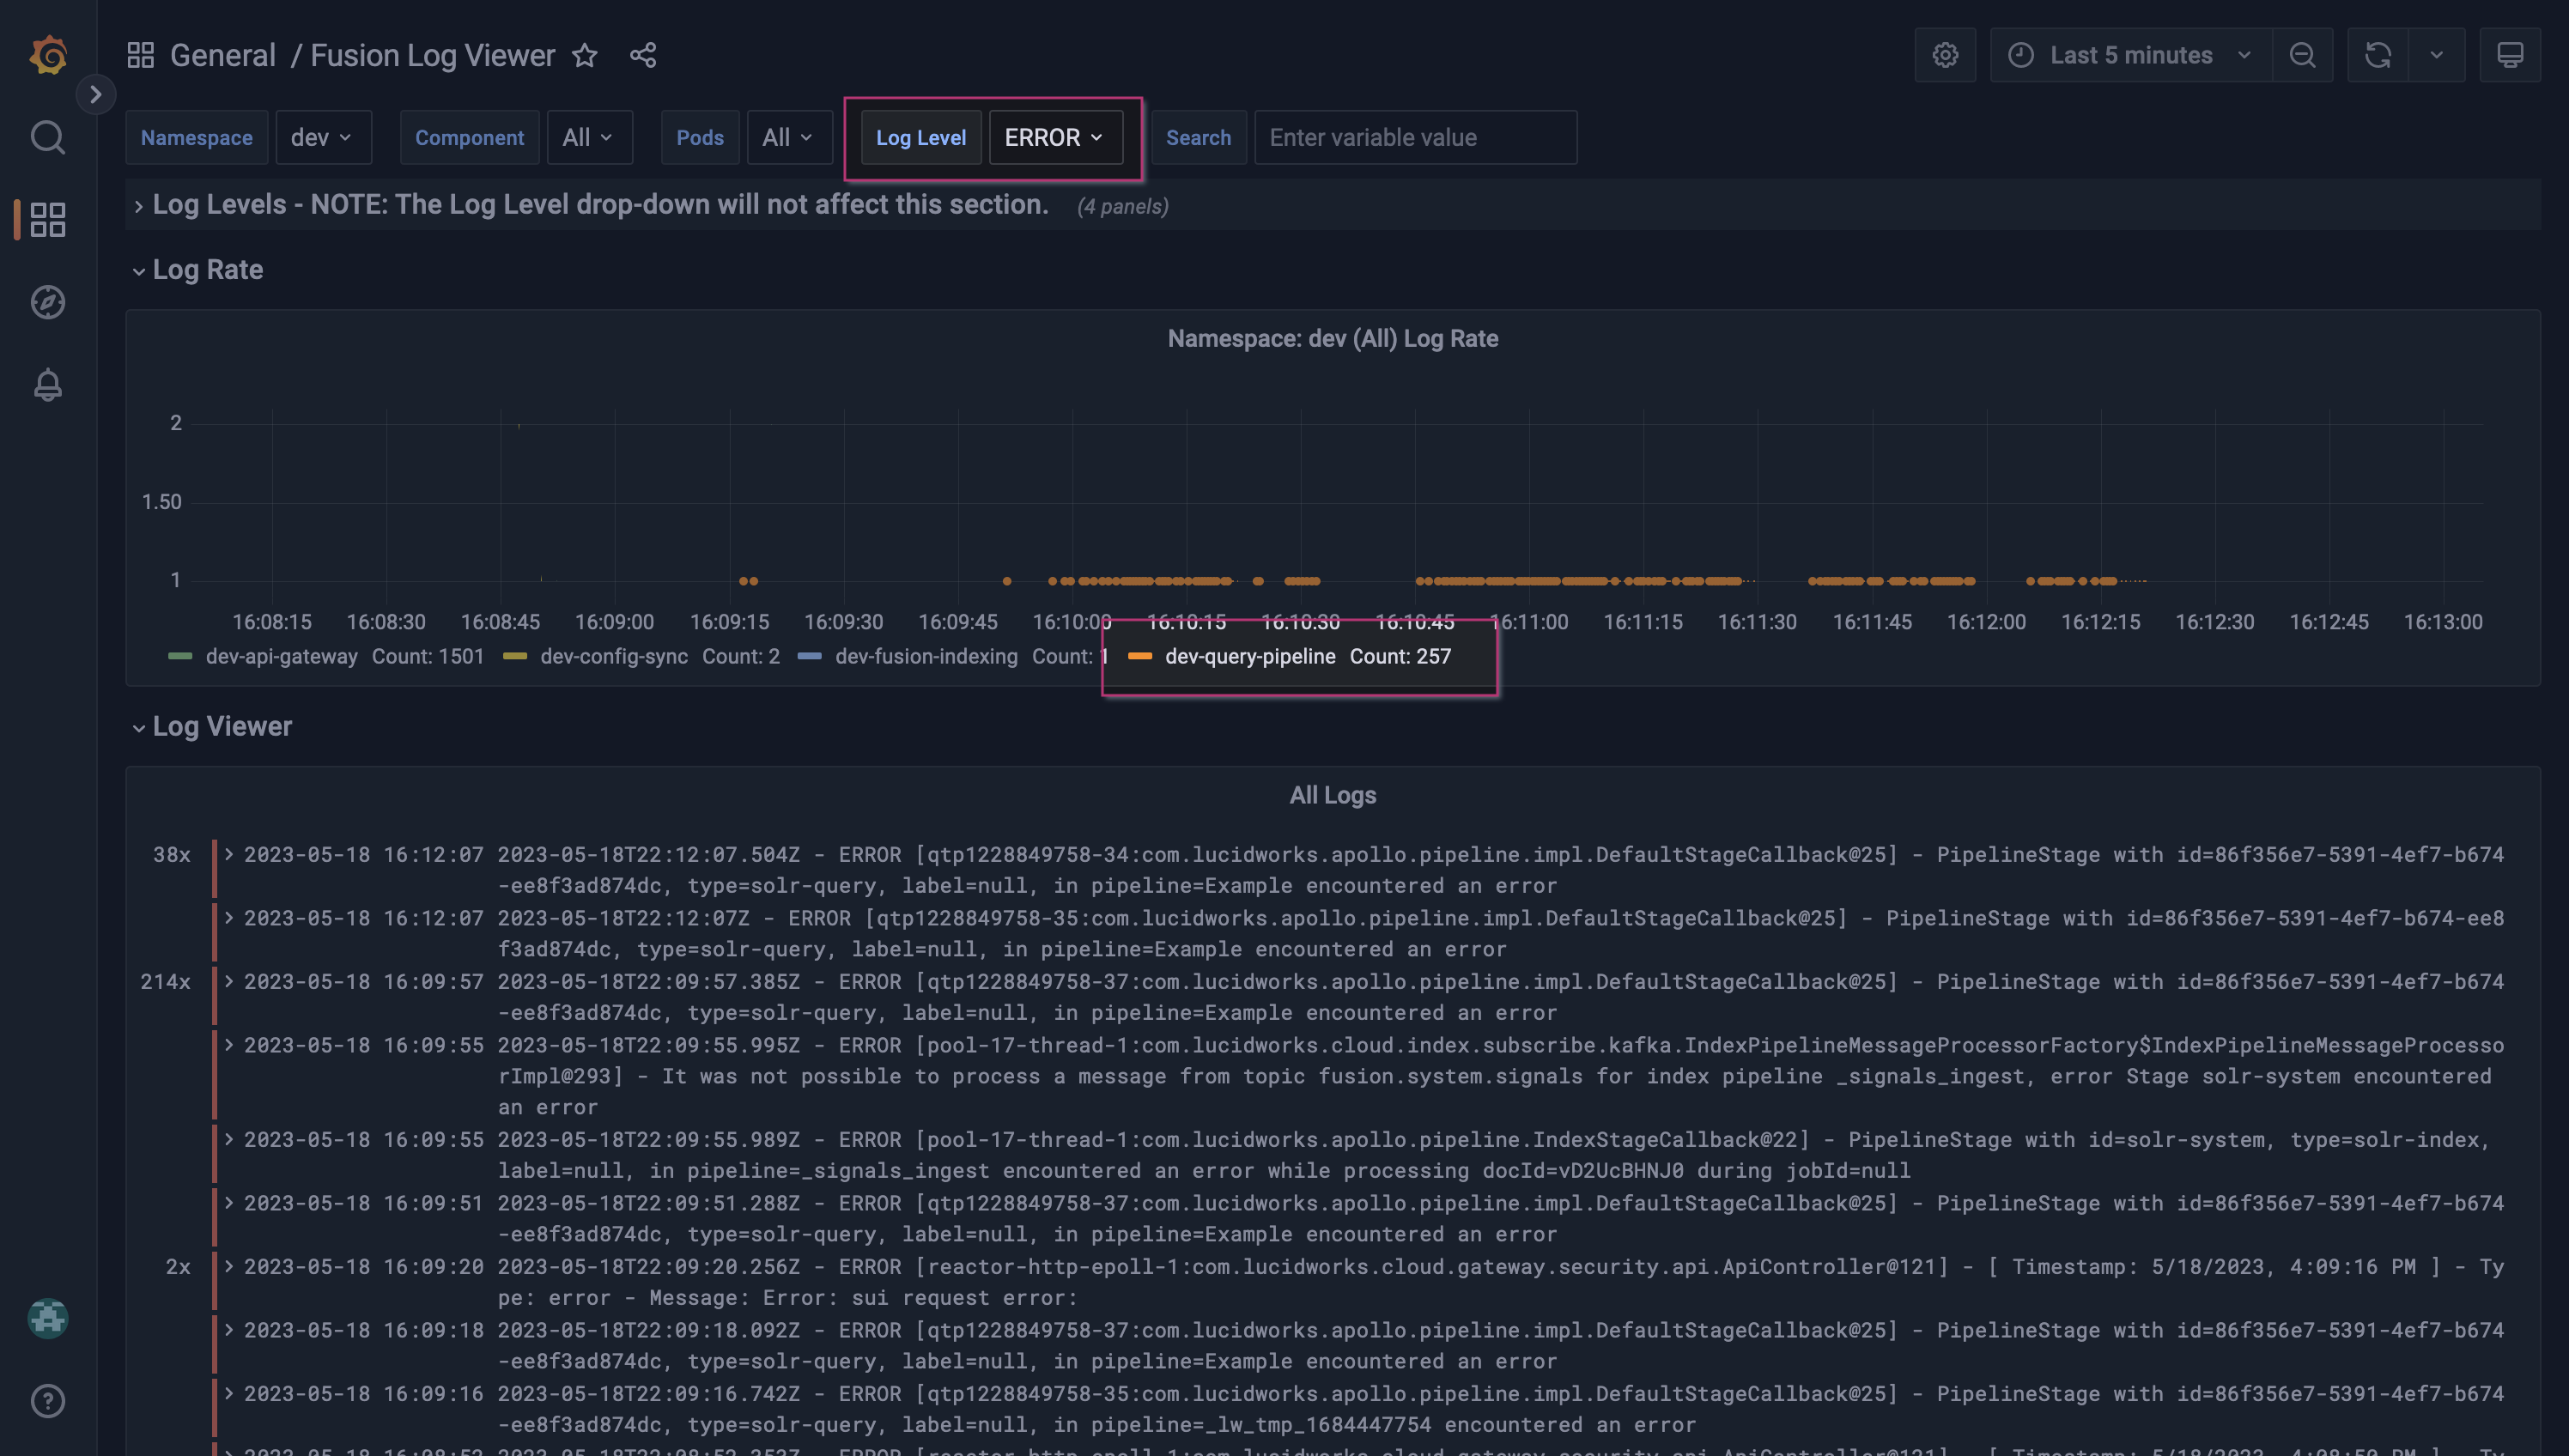Open Grafana home via the logo icon
The image size is (2569, 1456).
47,54
